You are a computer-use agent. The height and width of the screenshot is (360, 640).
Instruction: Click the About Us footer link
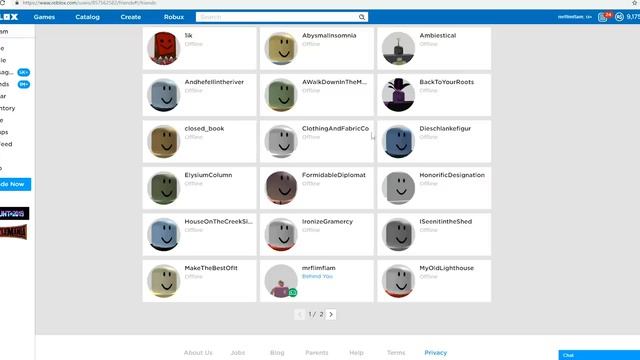point(198,353)
